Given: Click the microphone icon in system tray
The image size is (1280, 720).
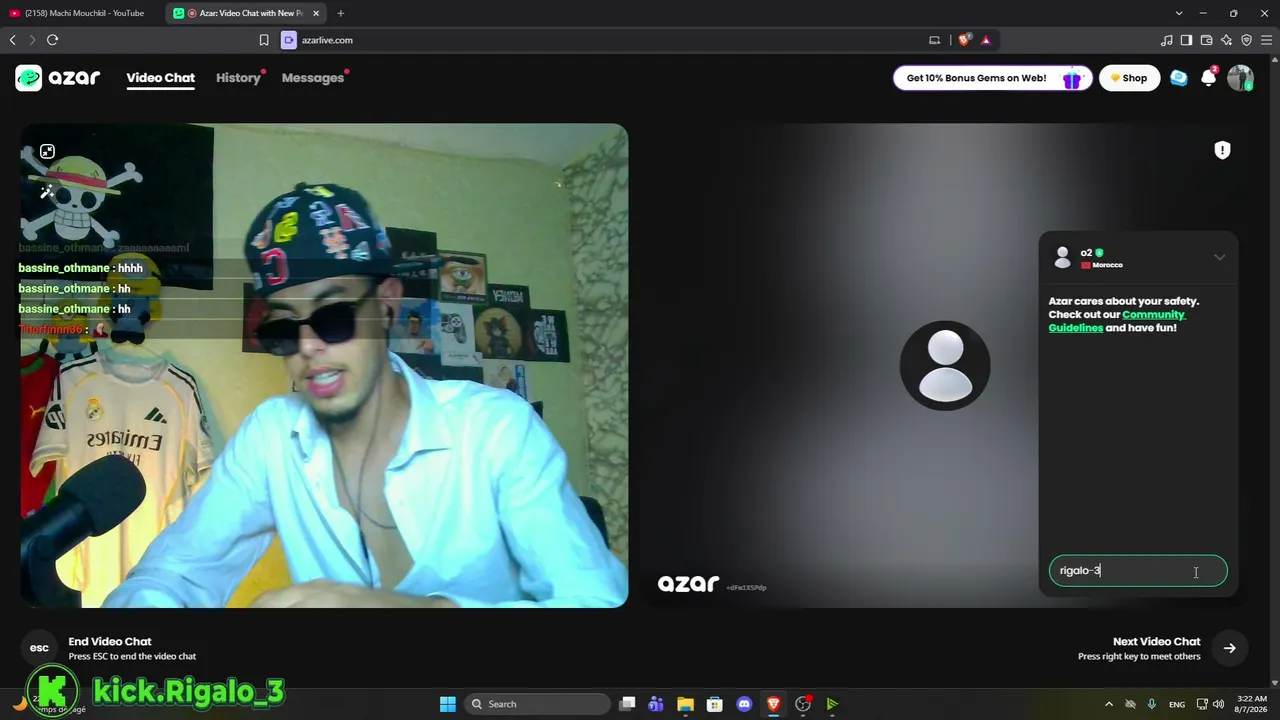Looking at the screenshot, I should pos(1152,704).
